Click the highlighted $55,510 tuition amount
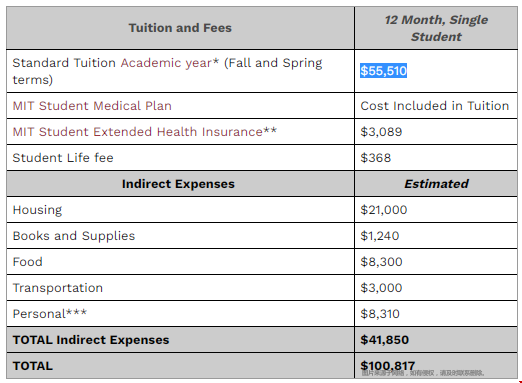 point(383,71)
